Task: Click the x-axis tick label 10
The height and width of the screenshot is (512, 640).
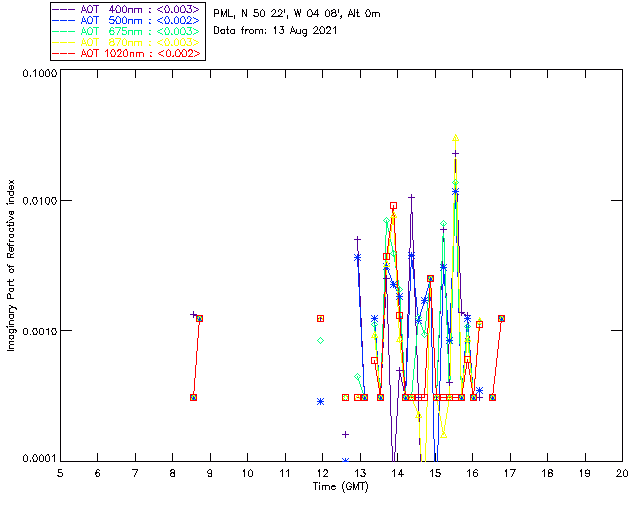Action: [x=247, y=473]
